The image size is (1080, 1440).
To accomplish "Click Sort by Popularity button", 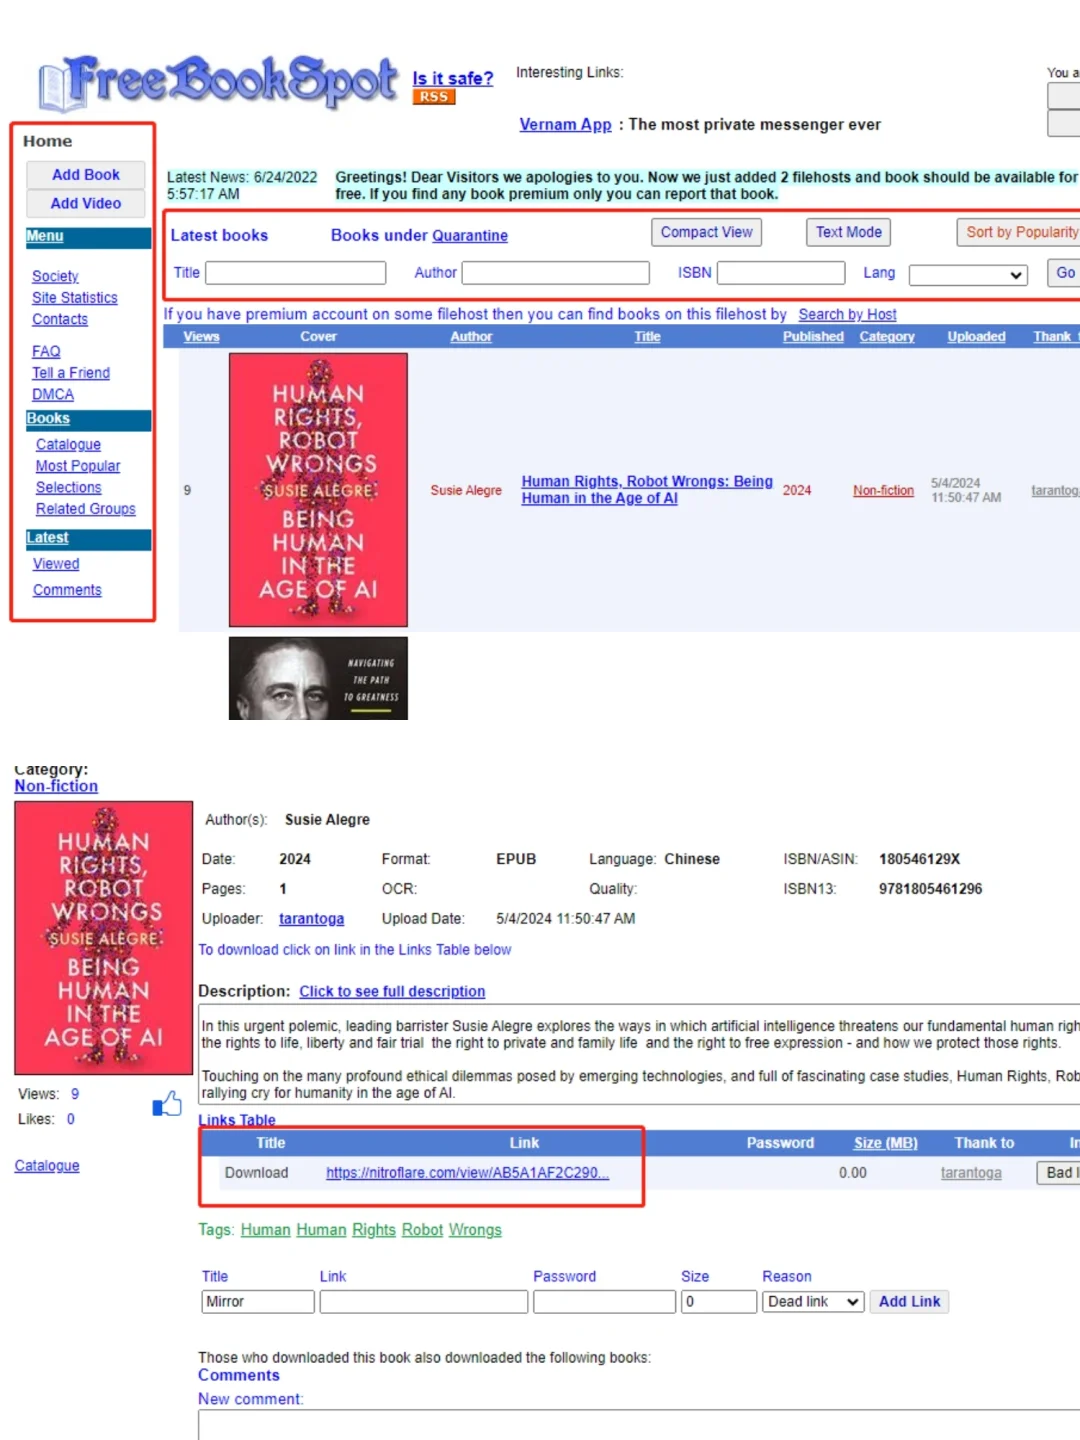I will pyautogui.click(x=1019, y=232).
